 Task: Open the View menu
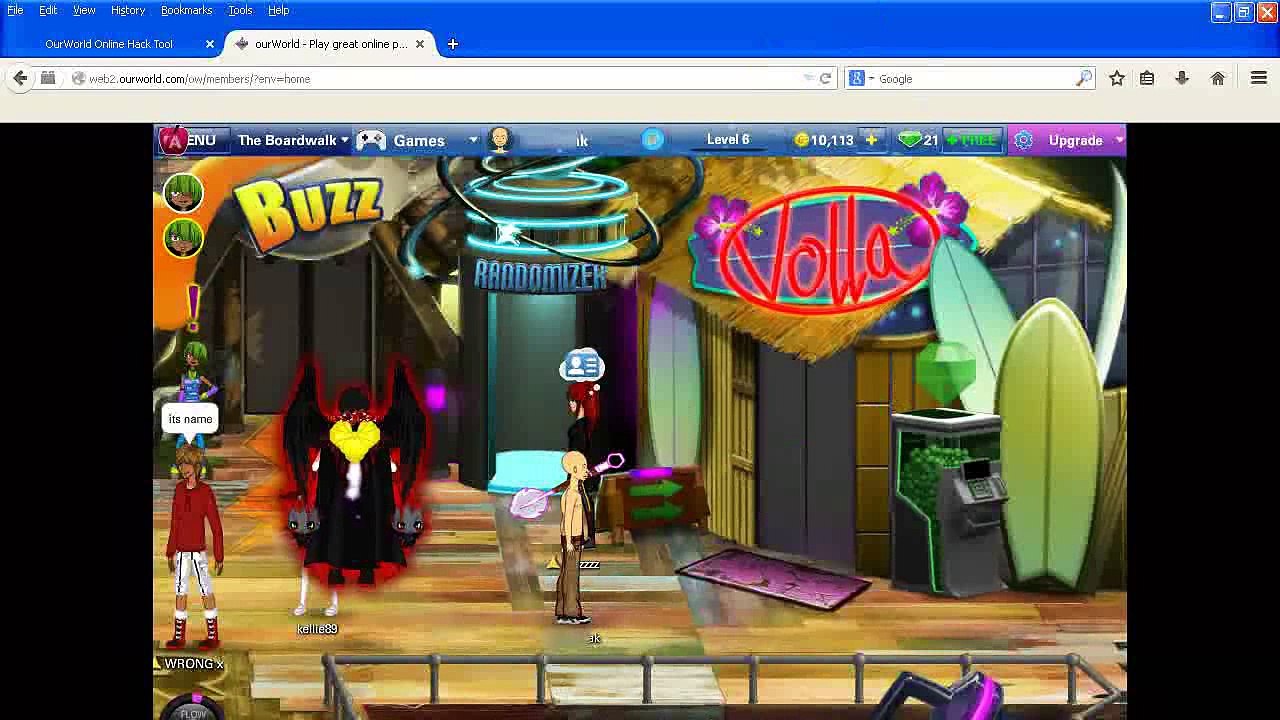coord(84,10)
